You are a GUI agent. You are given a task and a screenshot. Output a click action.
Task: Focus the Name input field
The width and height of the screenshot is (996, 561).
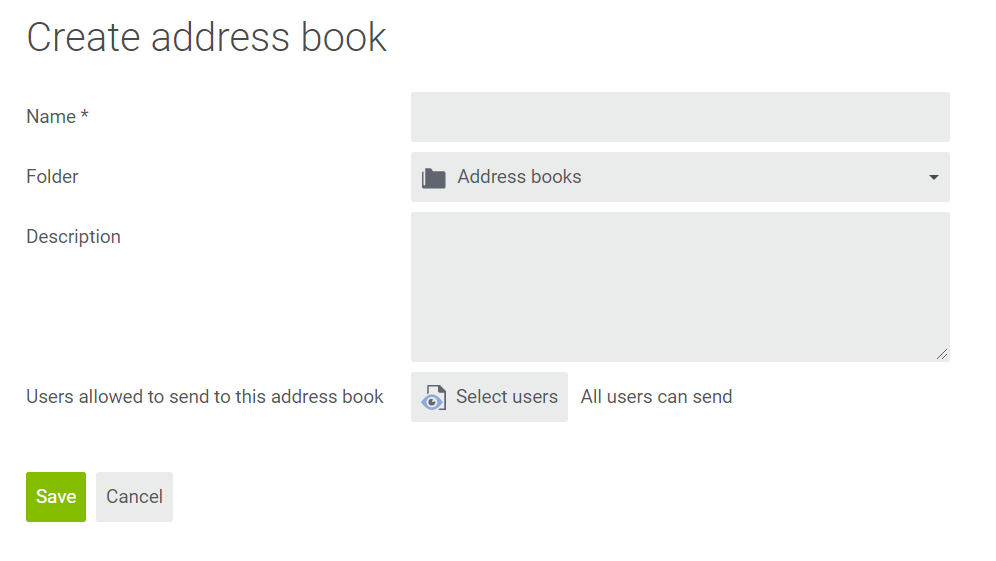pos(680,117)
